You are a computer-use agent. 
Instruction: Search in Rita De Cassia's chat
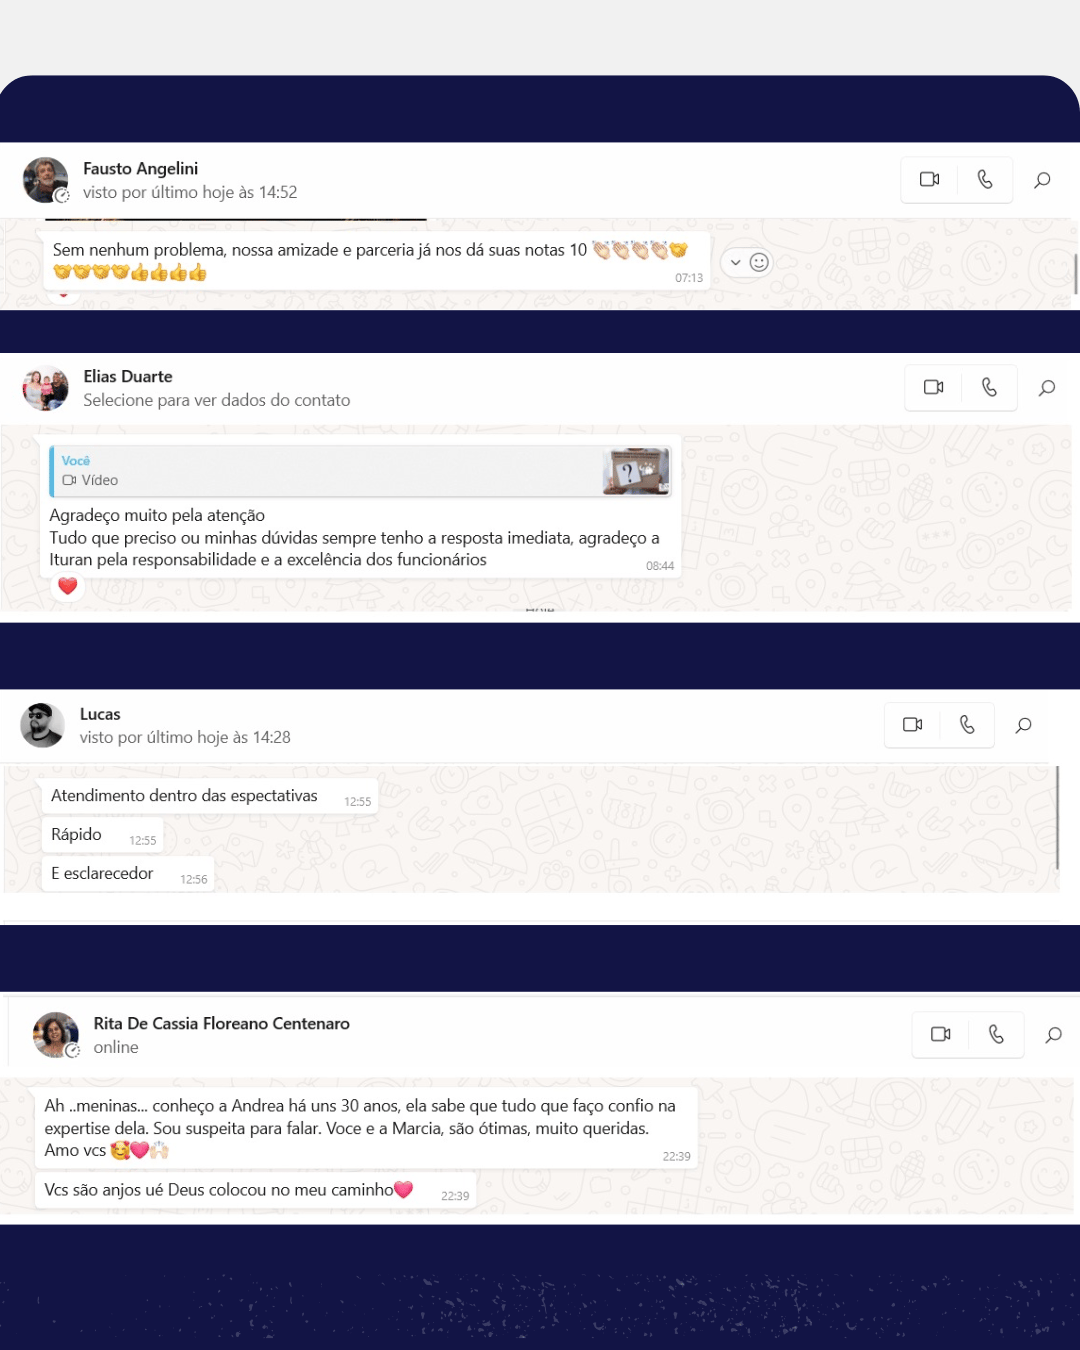(1053, 1035)
